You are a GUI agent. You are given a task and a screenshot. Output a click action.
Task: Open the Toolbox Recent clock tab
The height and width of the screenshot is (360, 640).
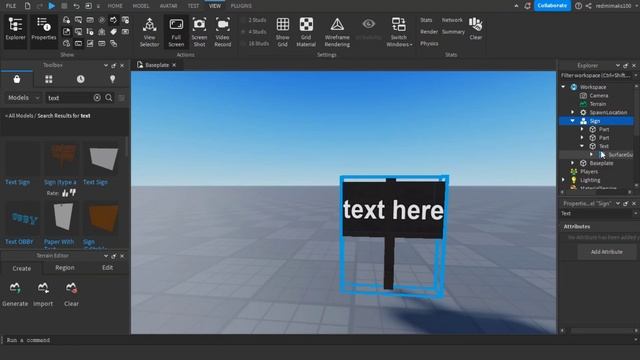click(x=80, y=79)
